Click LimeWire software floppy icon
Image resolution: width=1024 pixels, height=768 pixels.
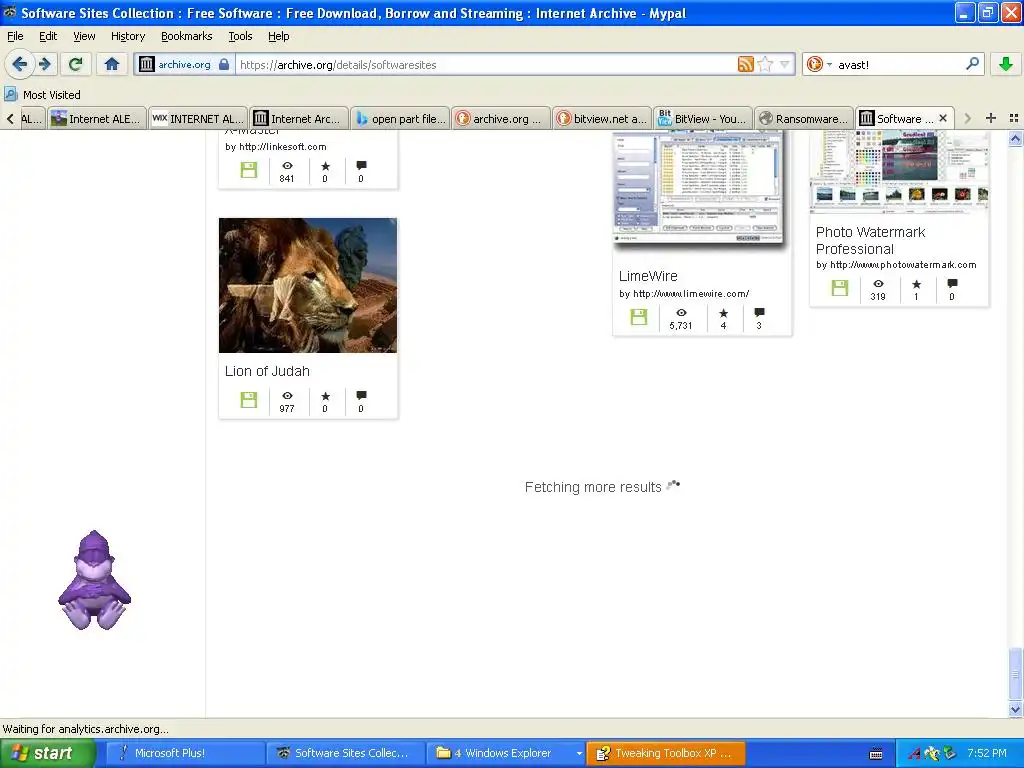point(639,317)
